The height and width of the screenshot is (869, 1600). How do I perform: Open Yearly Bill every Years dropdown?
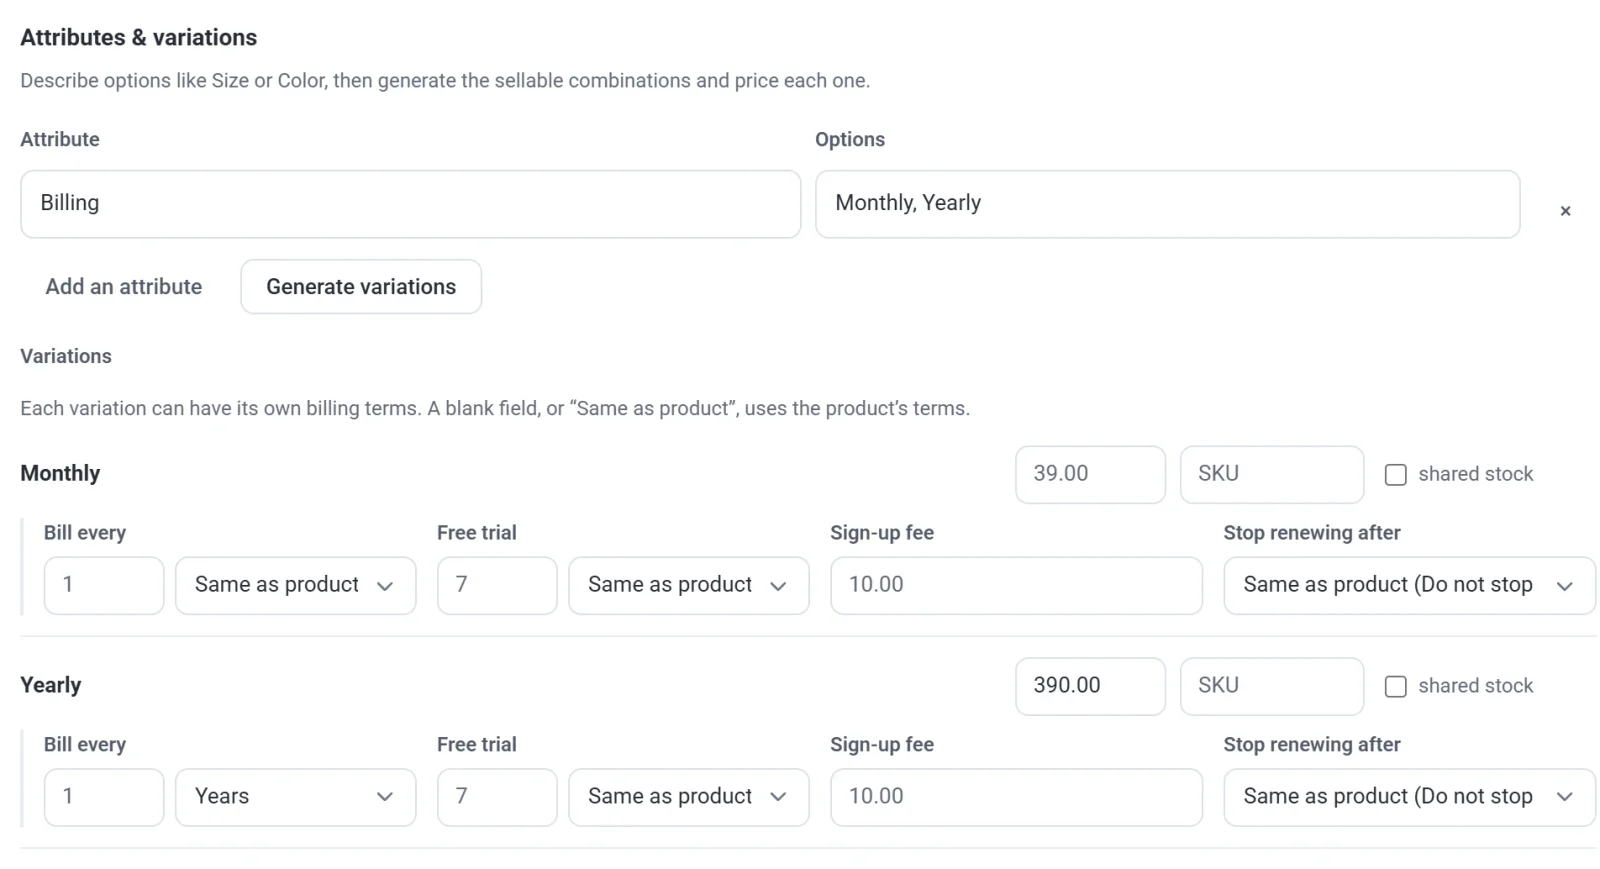[x=296, y=797]
